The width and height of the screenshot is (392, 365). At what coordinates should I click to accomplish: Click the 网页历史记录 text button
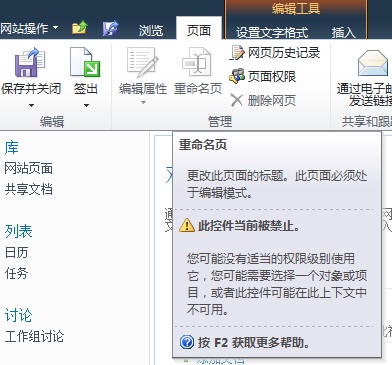(x=284, y=53)
